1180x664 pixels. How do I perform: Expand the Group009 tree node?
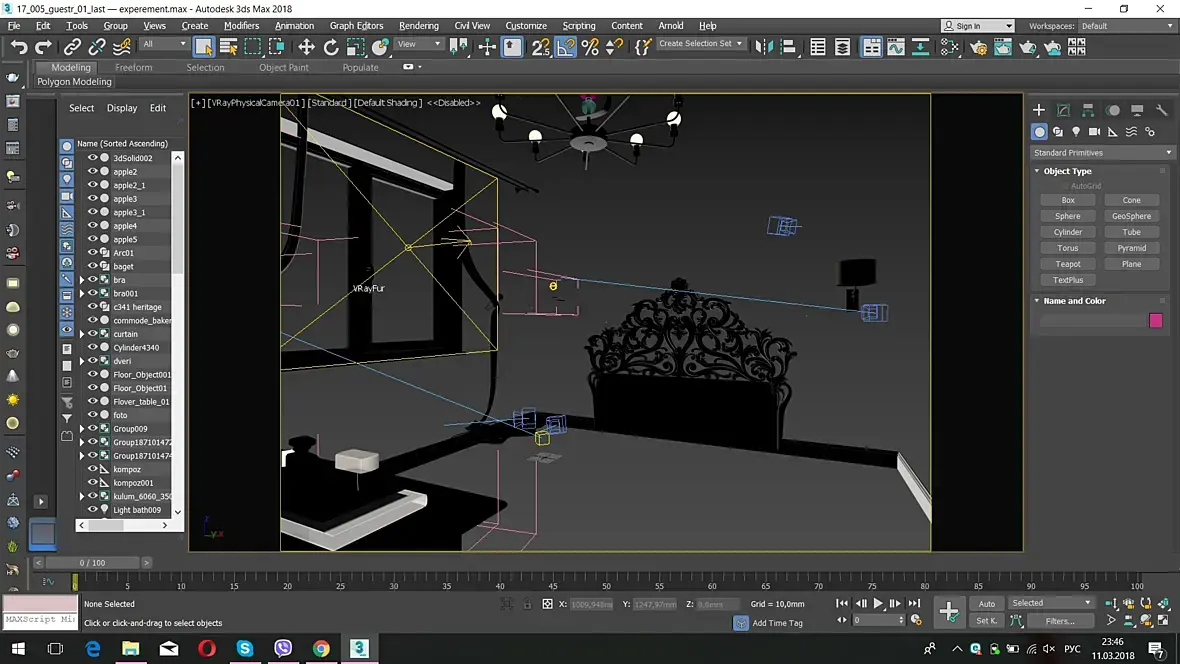(x=82, y=429)
